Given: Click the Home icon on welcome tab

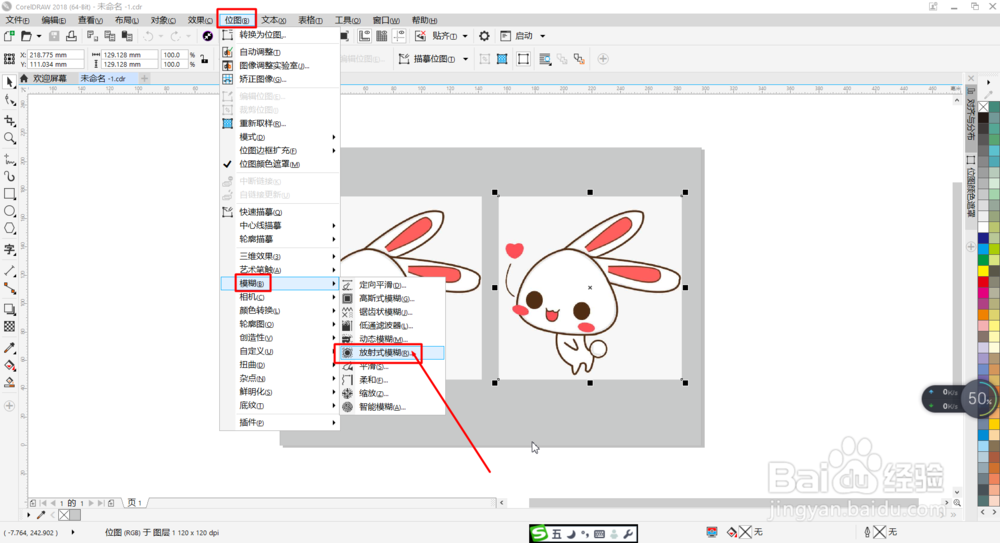Looking at the screenshot, I should point(24,78).
